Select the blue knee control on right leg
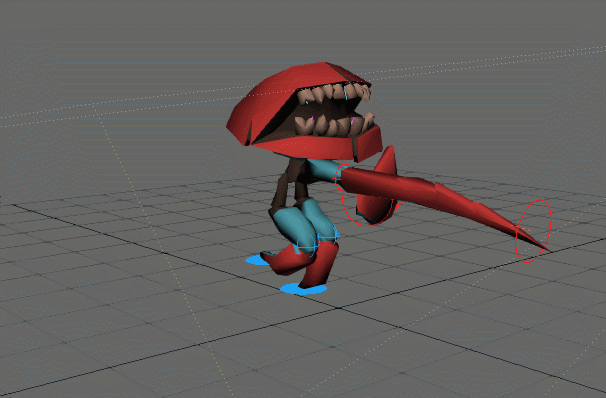Viewport: 606px width, 398px height. (x=329, y=234)
